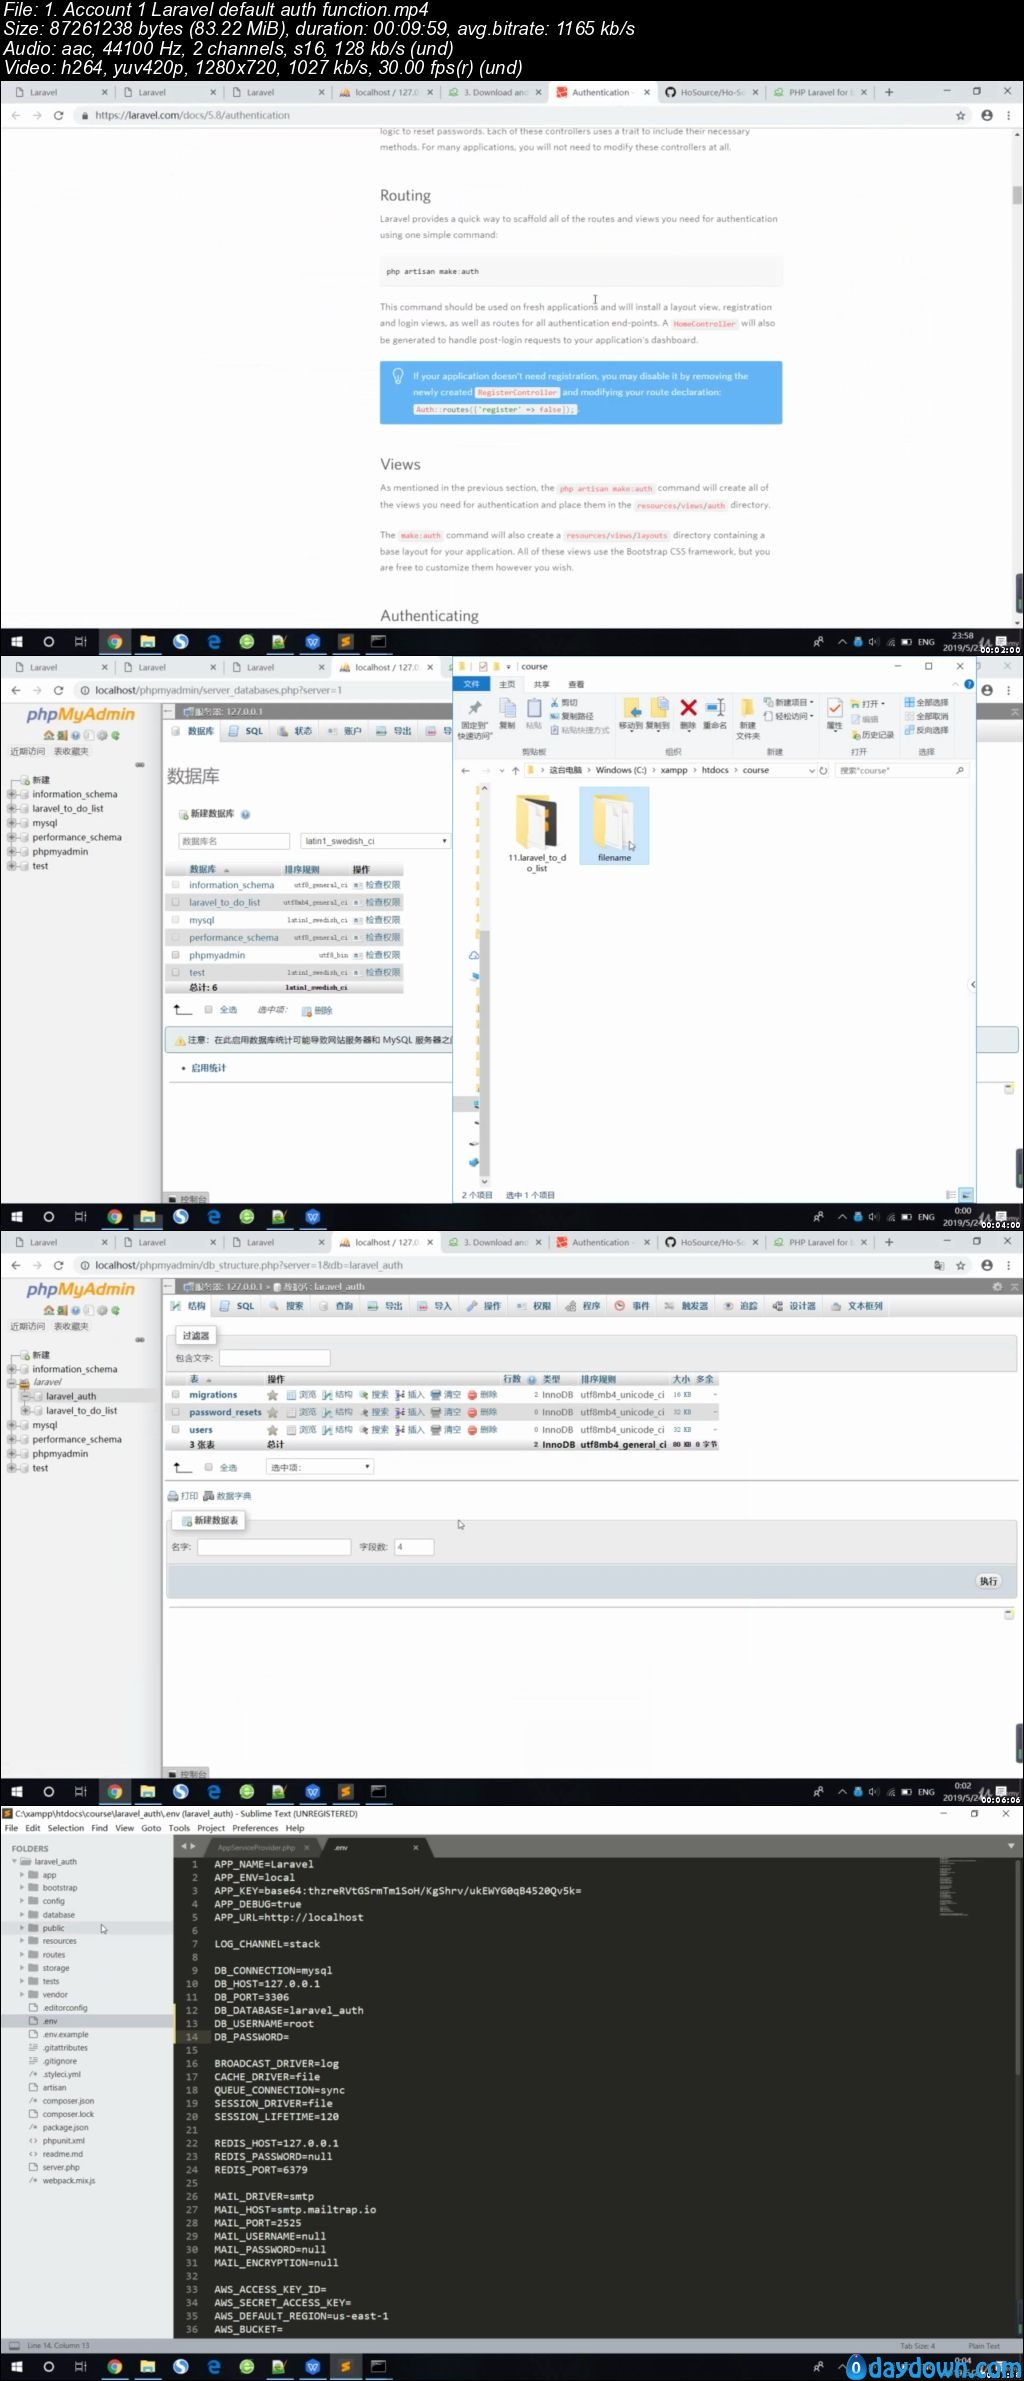This screenshot has height=2381, width=1024.
Task: Open the 查看 (View) ribbon tab in the Explorer window
Action: coord(576,684)
